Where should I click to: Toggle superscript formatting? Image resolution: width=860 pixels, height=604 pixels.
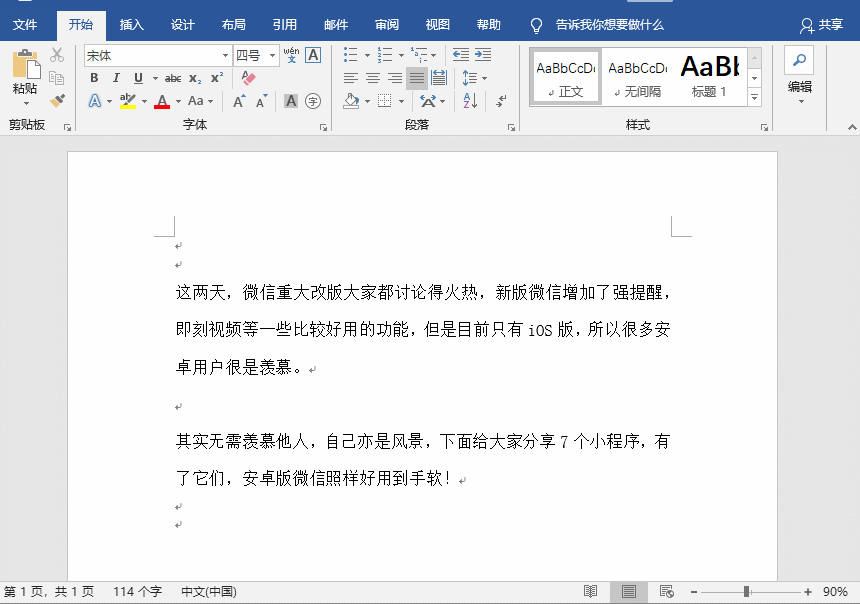[x=217, y=78]
